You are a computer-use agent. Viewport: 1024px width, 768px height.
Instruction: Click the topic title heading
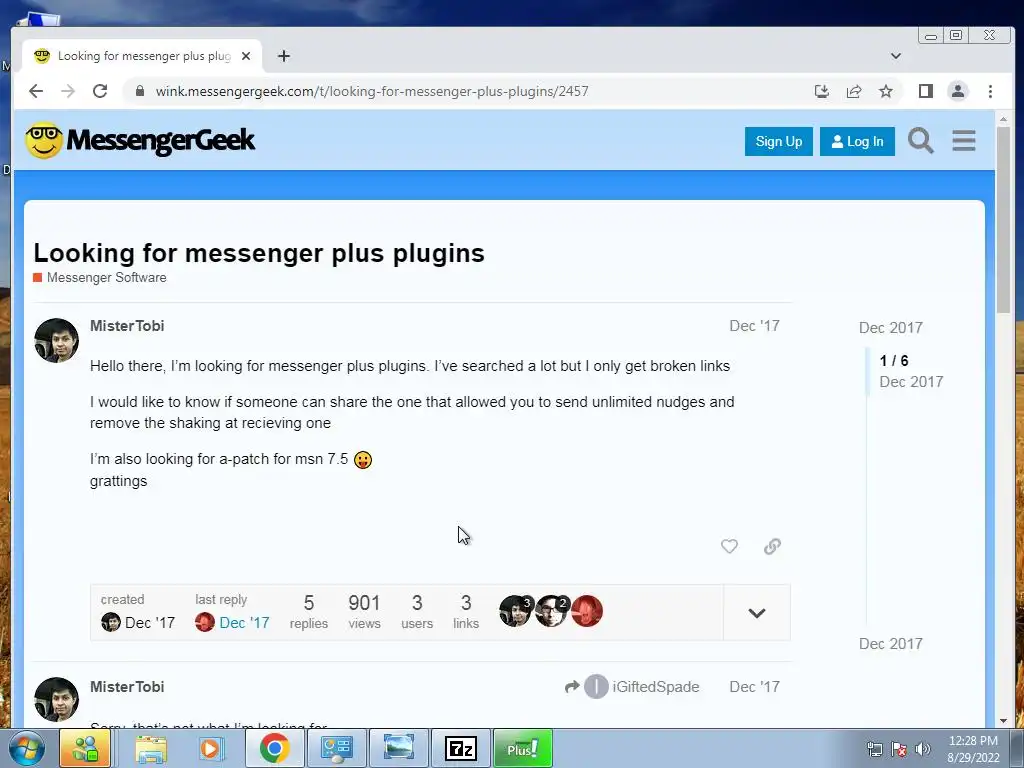click(259, 253)
